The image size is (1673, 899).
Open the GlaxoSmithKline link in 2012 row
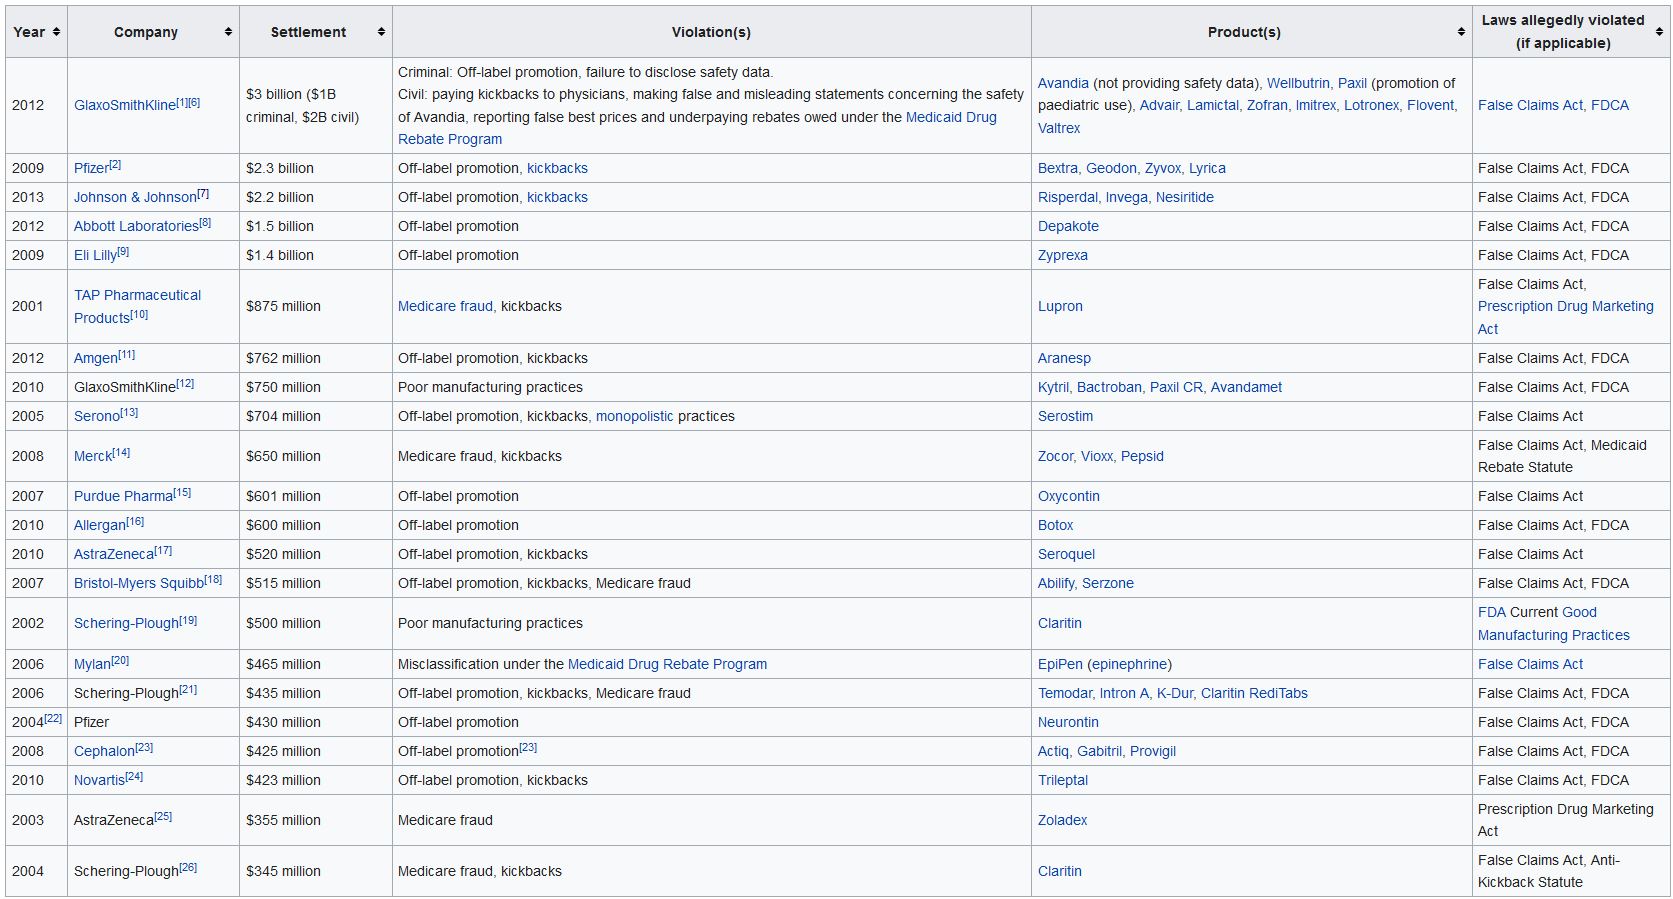(x=124, y=105)
